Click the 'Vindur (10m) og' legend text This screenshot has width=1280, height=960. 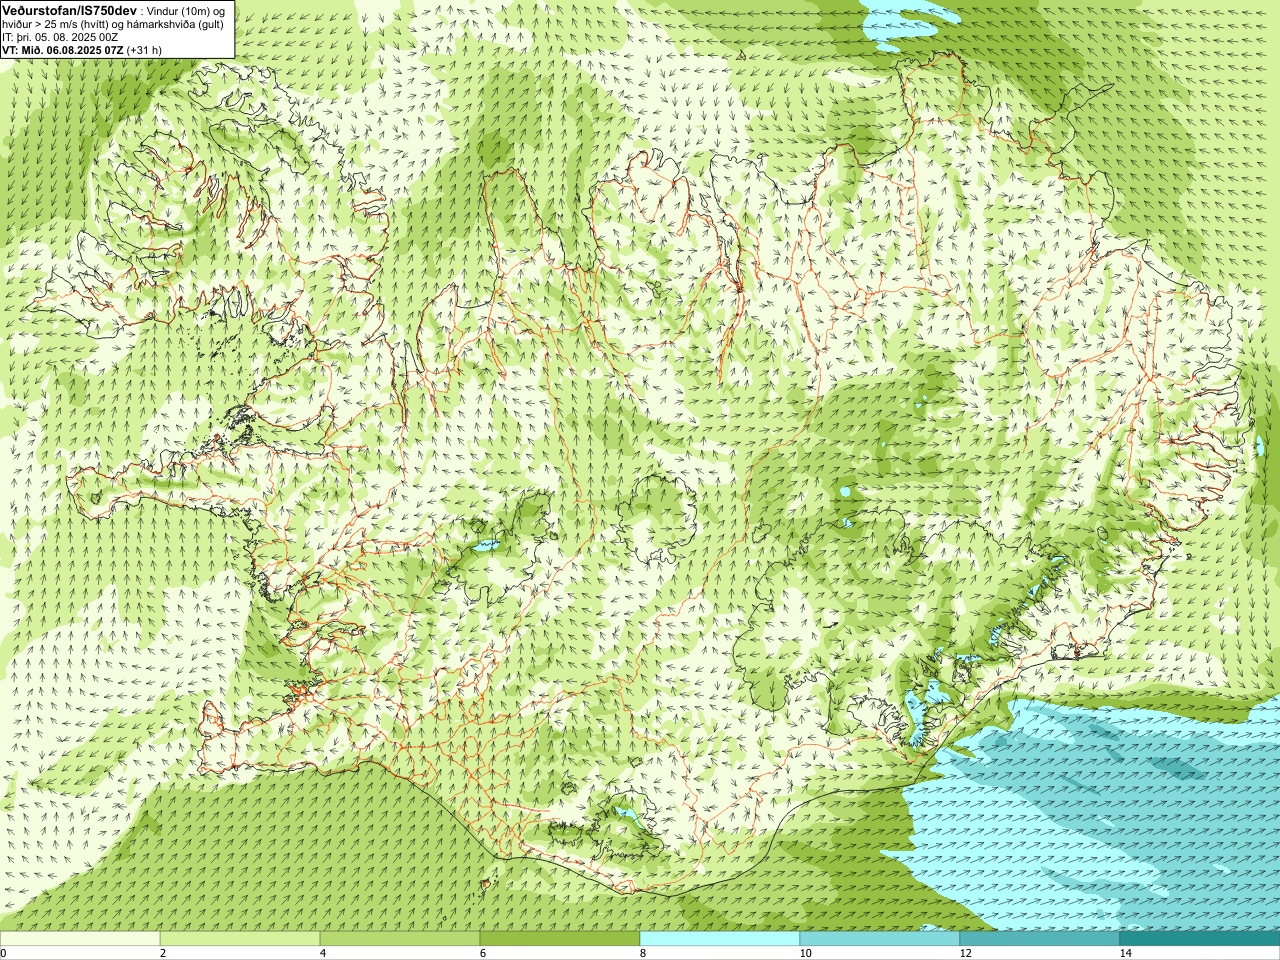coord(186,10)
